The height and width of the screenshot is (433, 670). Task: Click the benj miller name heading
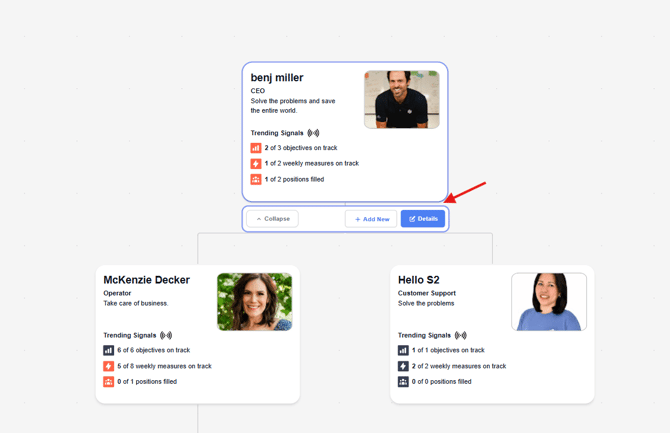277,77
